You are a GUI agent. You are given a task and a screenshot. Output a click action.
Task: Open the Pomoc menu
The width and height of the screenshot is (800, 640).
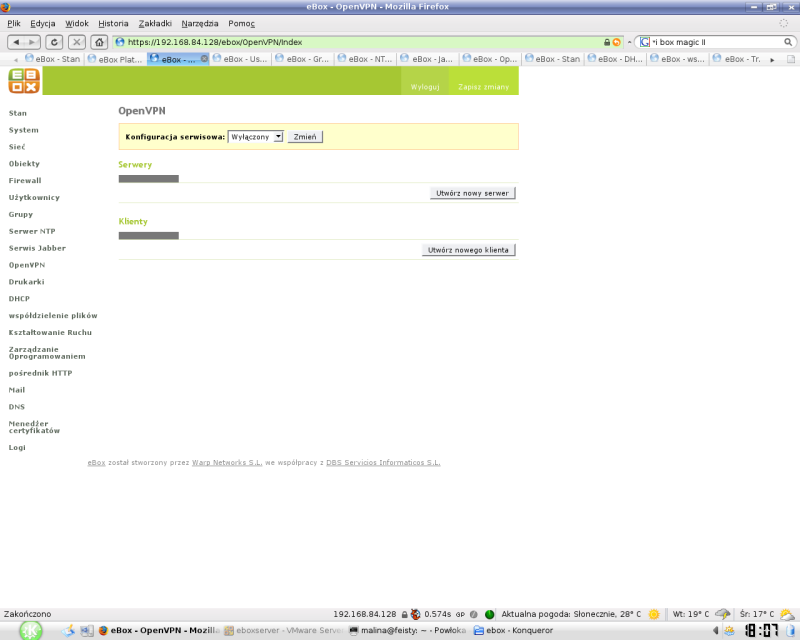241,23
